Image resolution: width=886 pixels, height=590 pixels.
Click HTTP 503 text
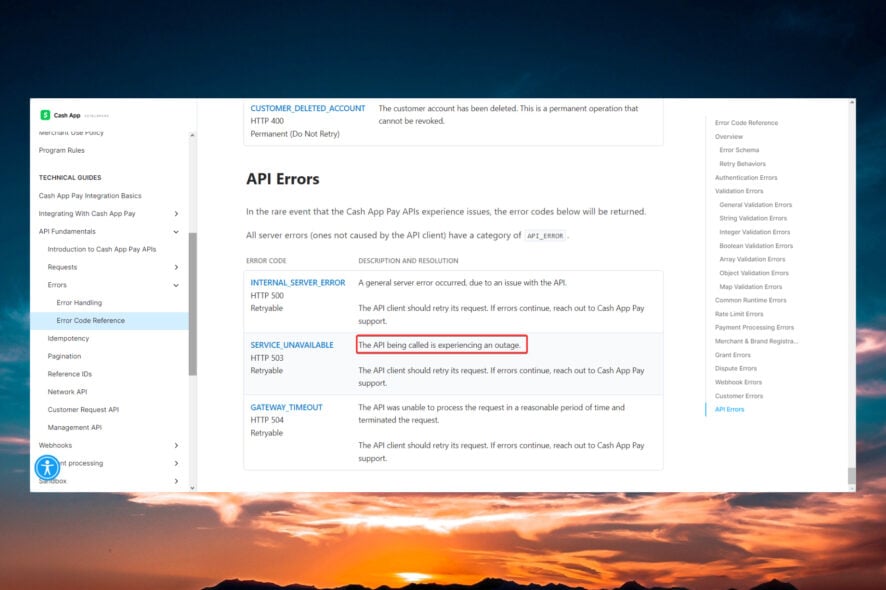[267, 358]
